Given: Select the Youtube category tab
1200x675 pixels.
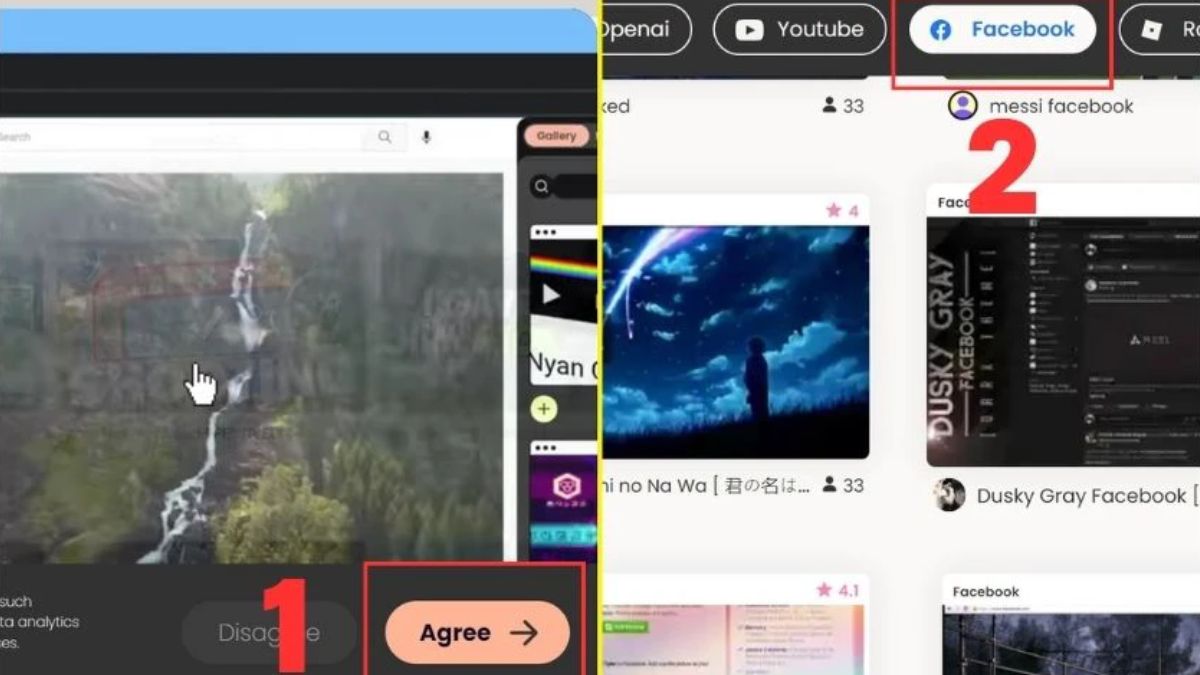Looking at the screenshot, I should [799, 30].
